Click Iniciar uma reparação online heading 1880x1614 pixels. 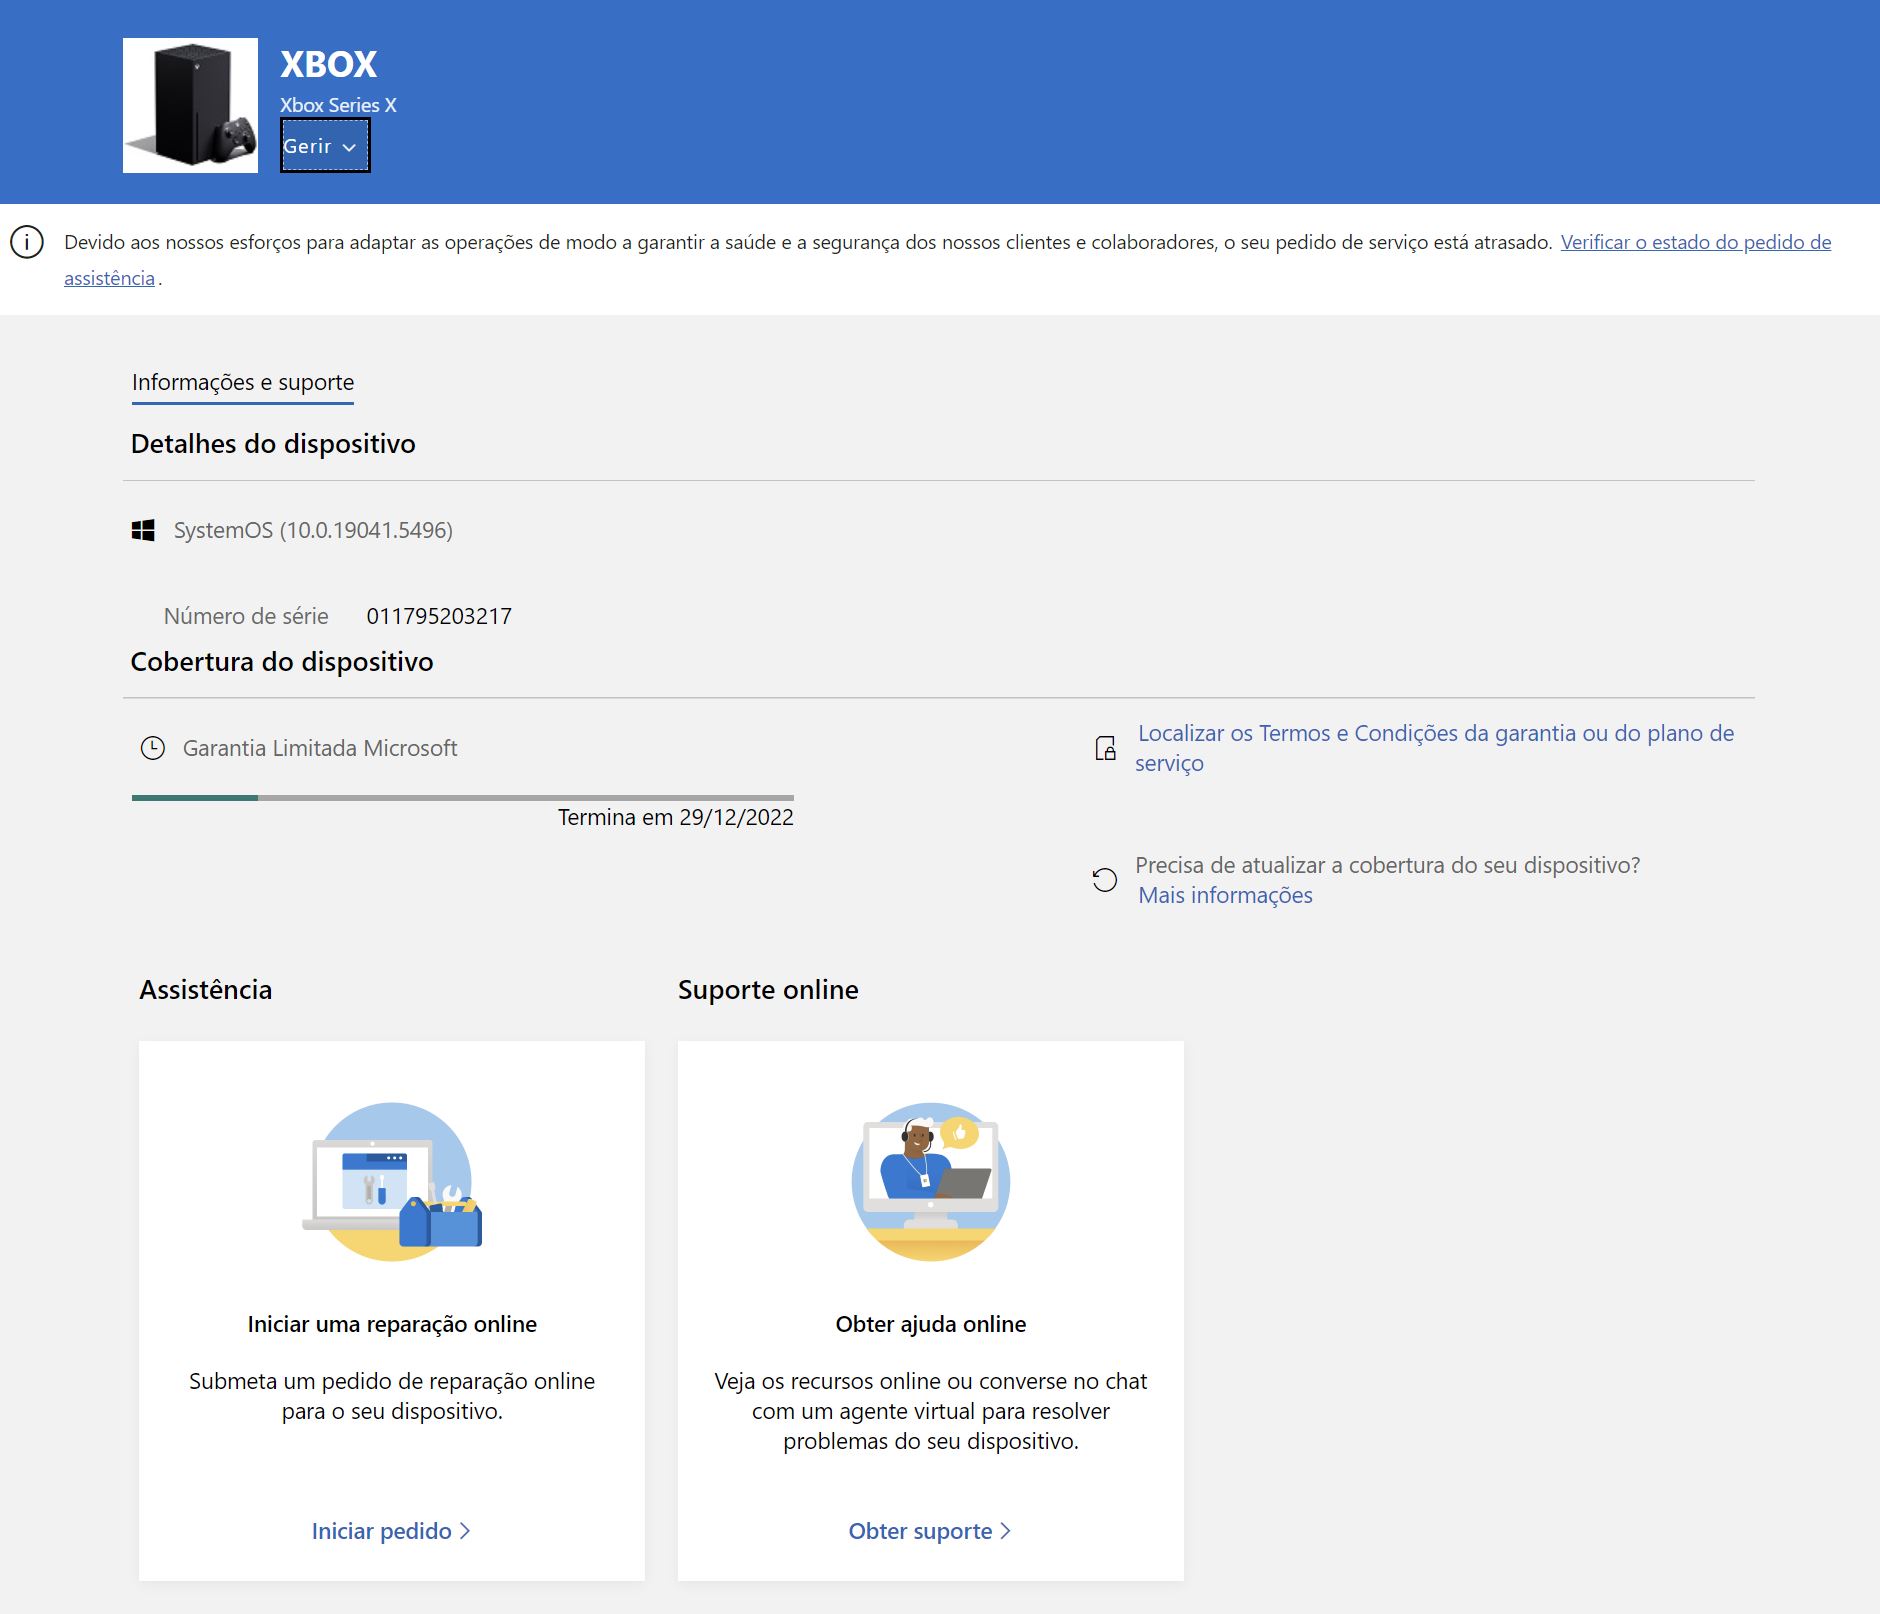(392, 1324)
